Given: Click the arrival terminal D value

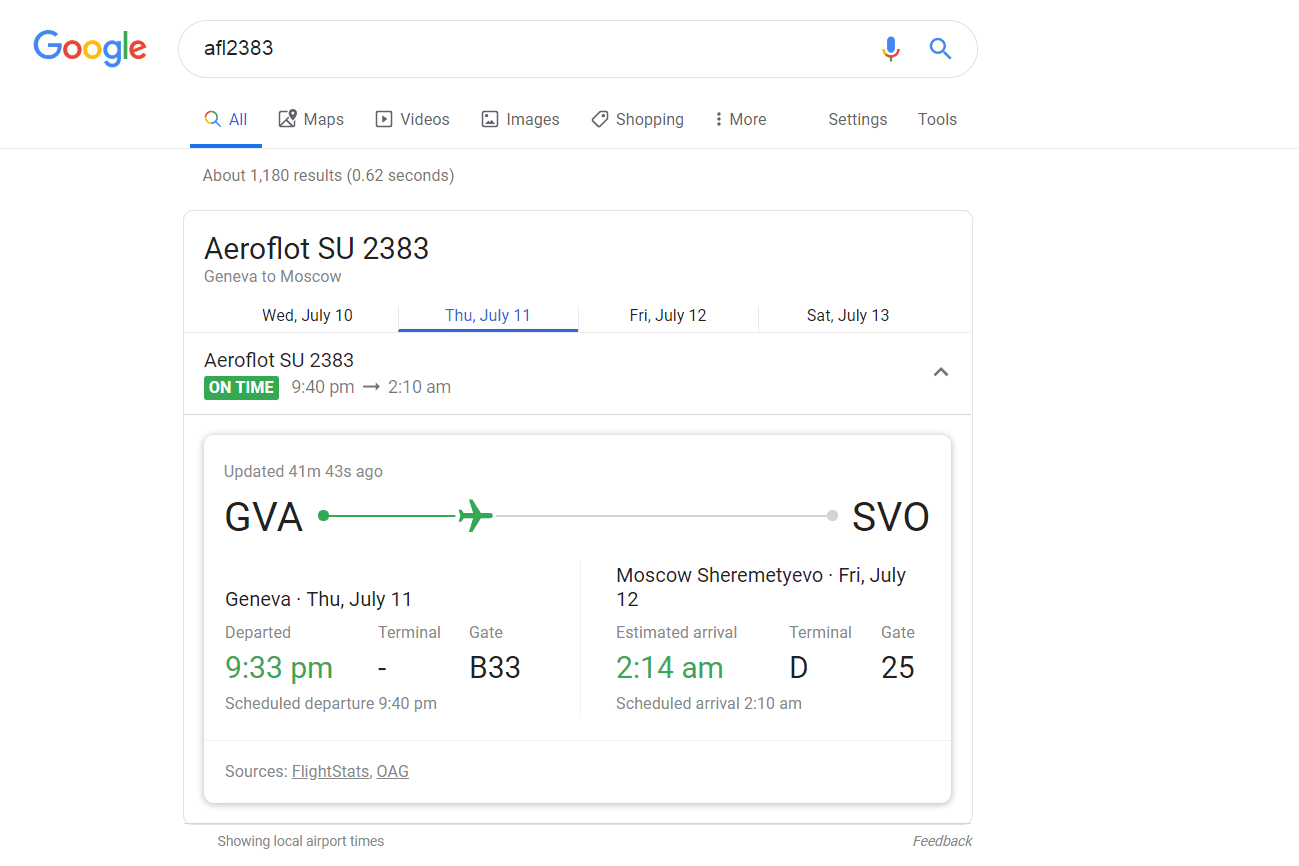Looking at the screenshot, I should point(799,667).
